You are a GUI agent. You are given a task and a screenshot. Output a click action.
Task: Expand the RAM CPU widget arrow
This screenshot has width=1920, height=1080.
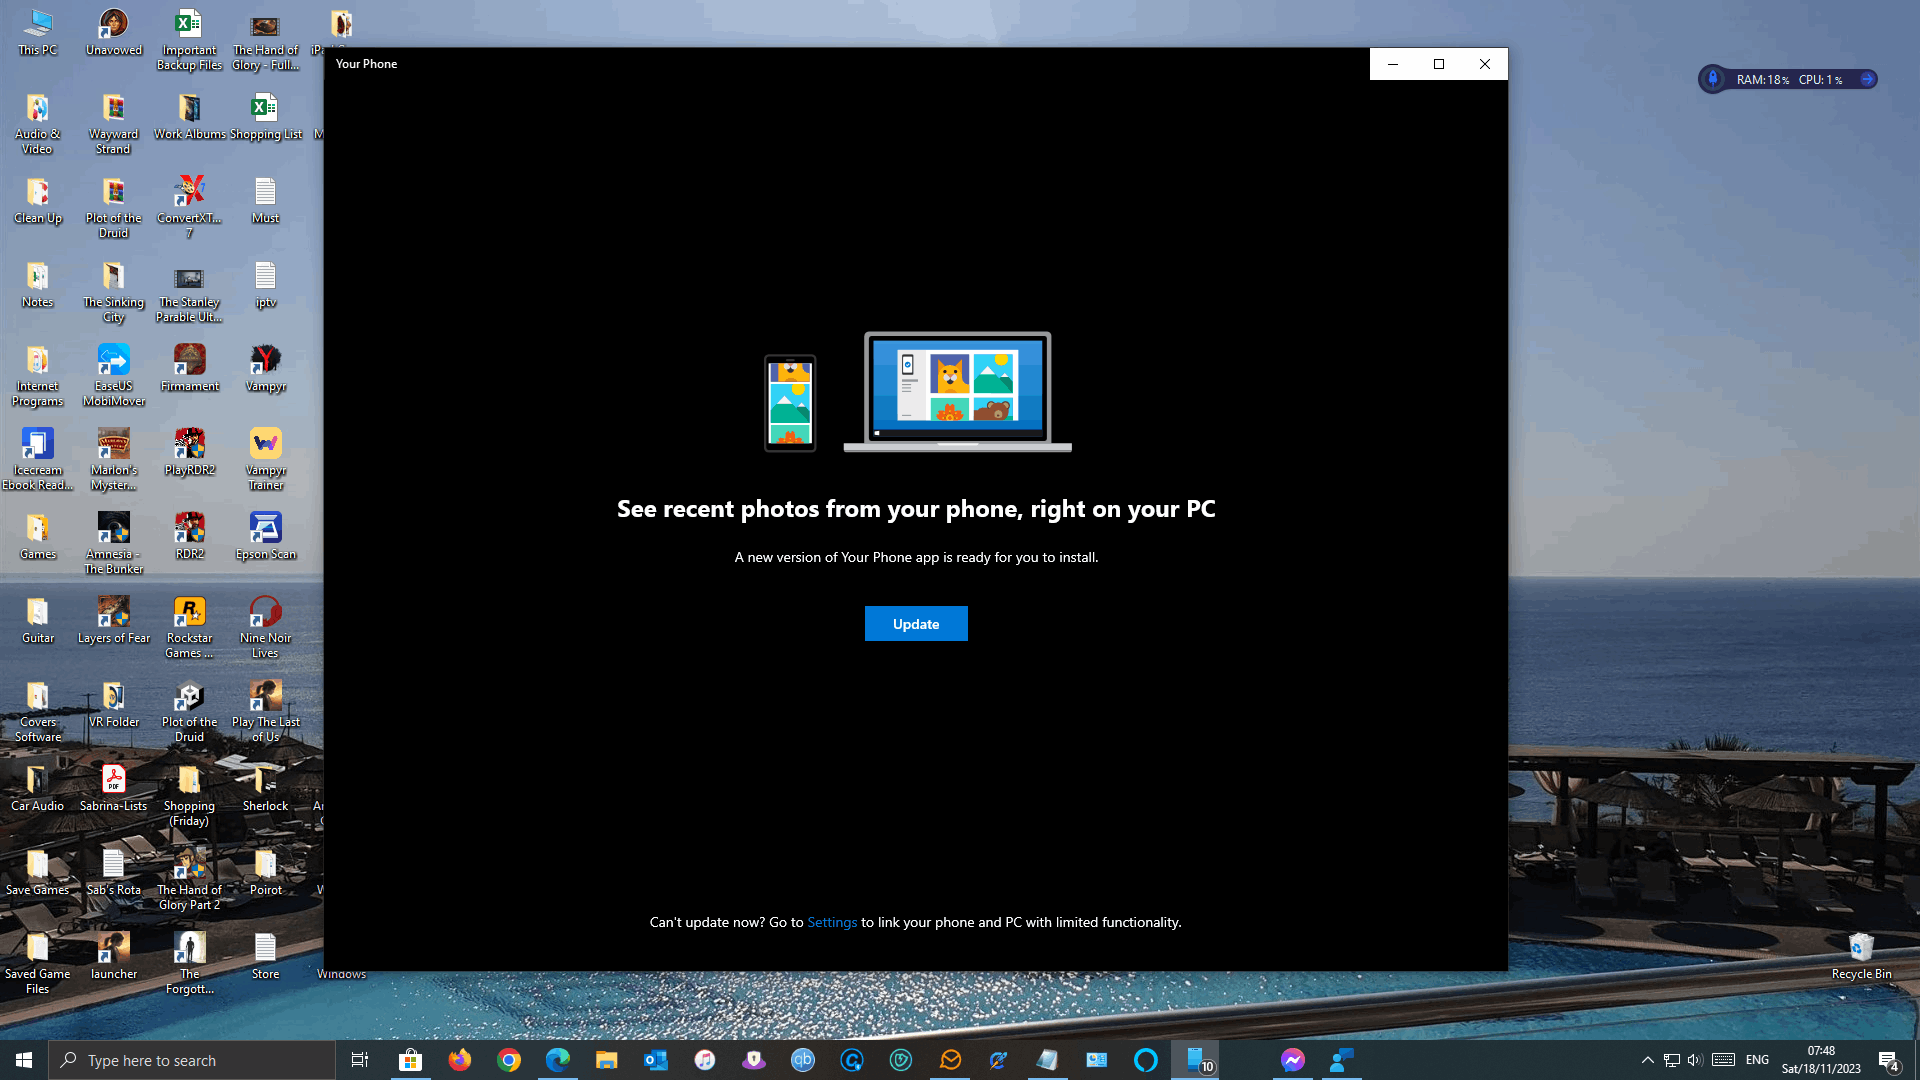1866,79
